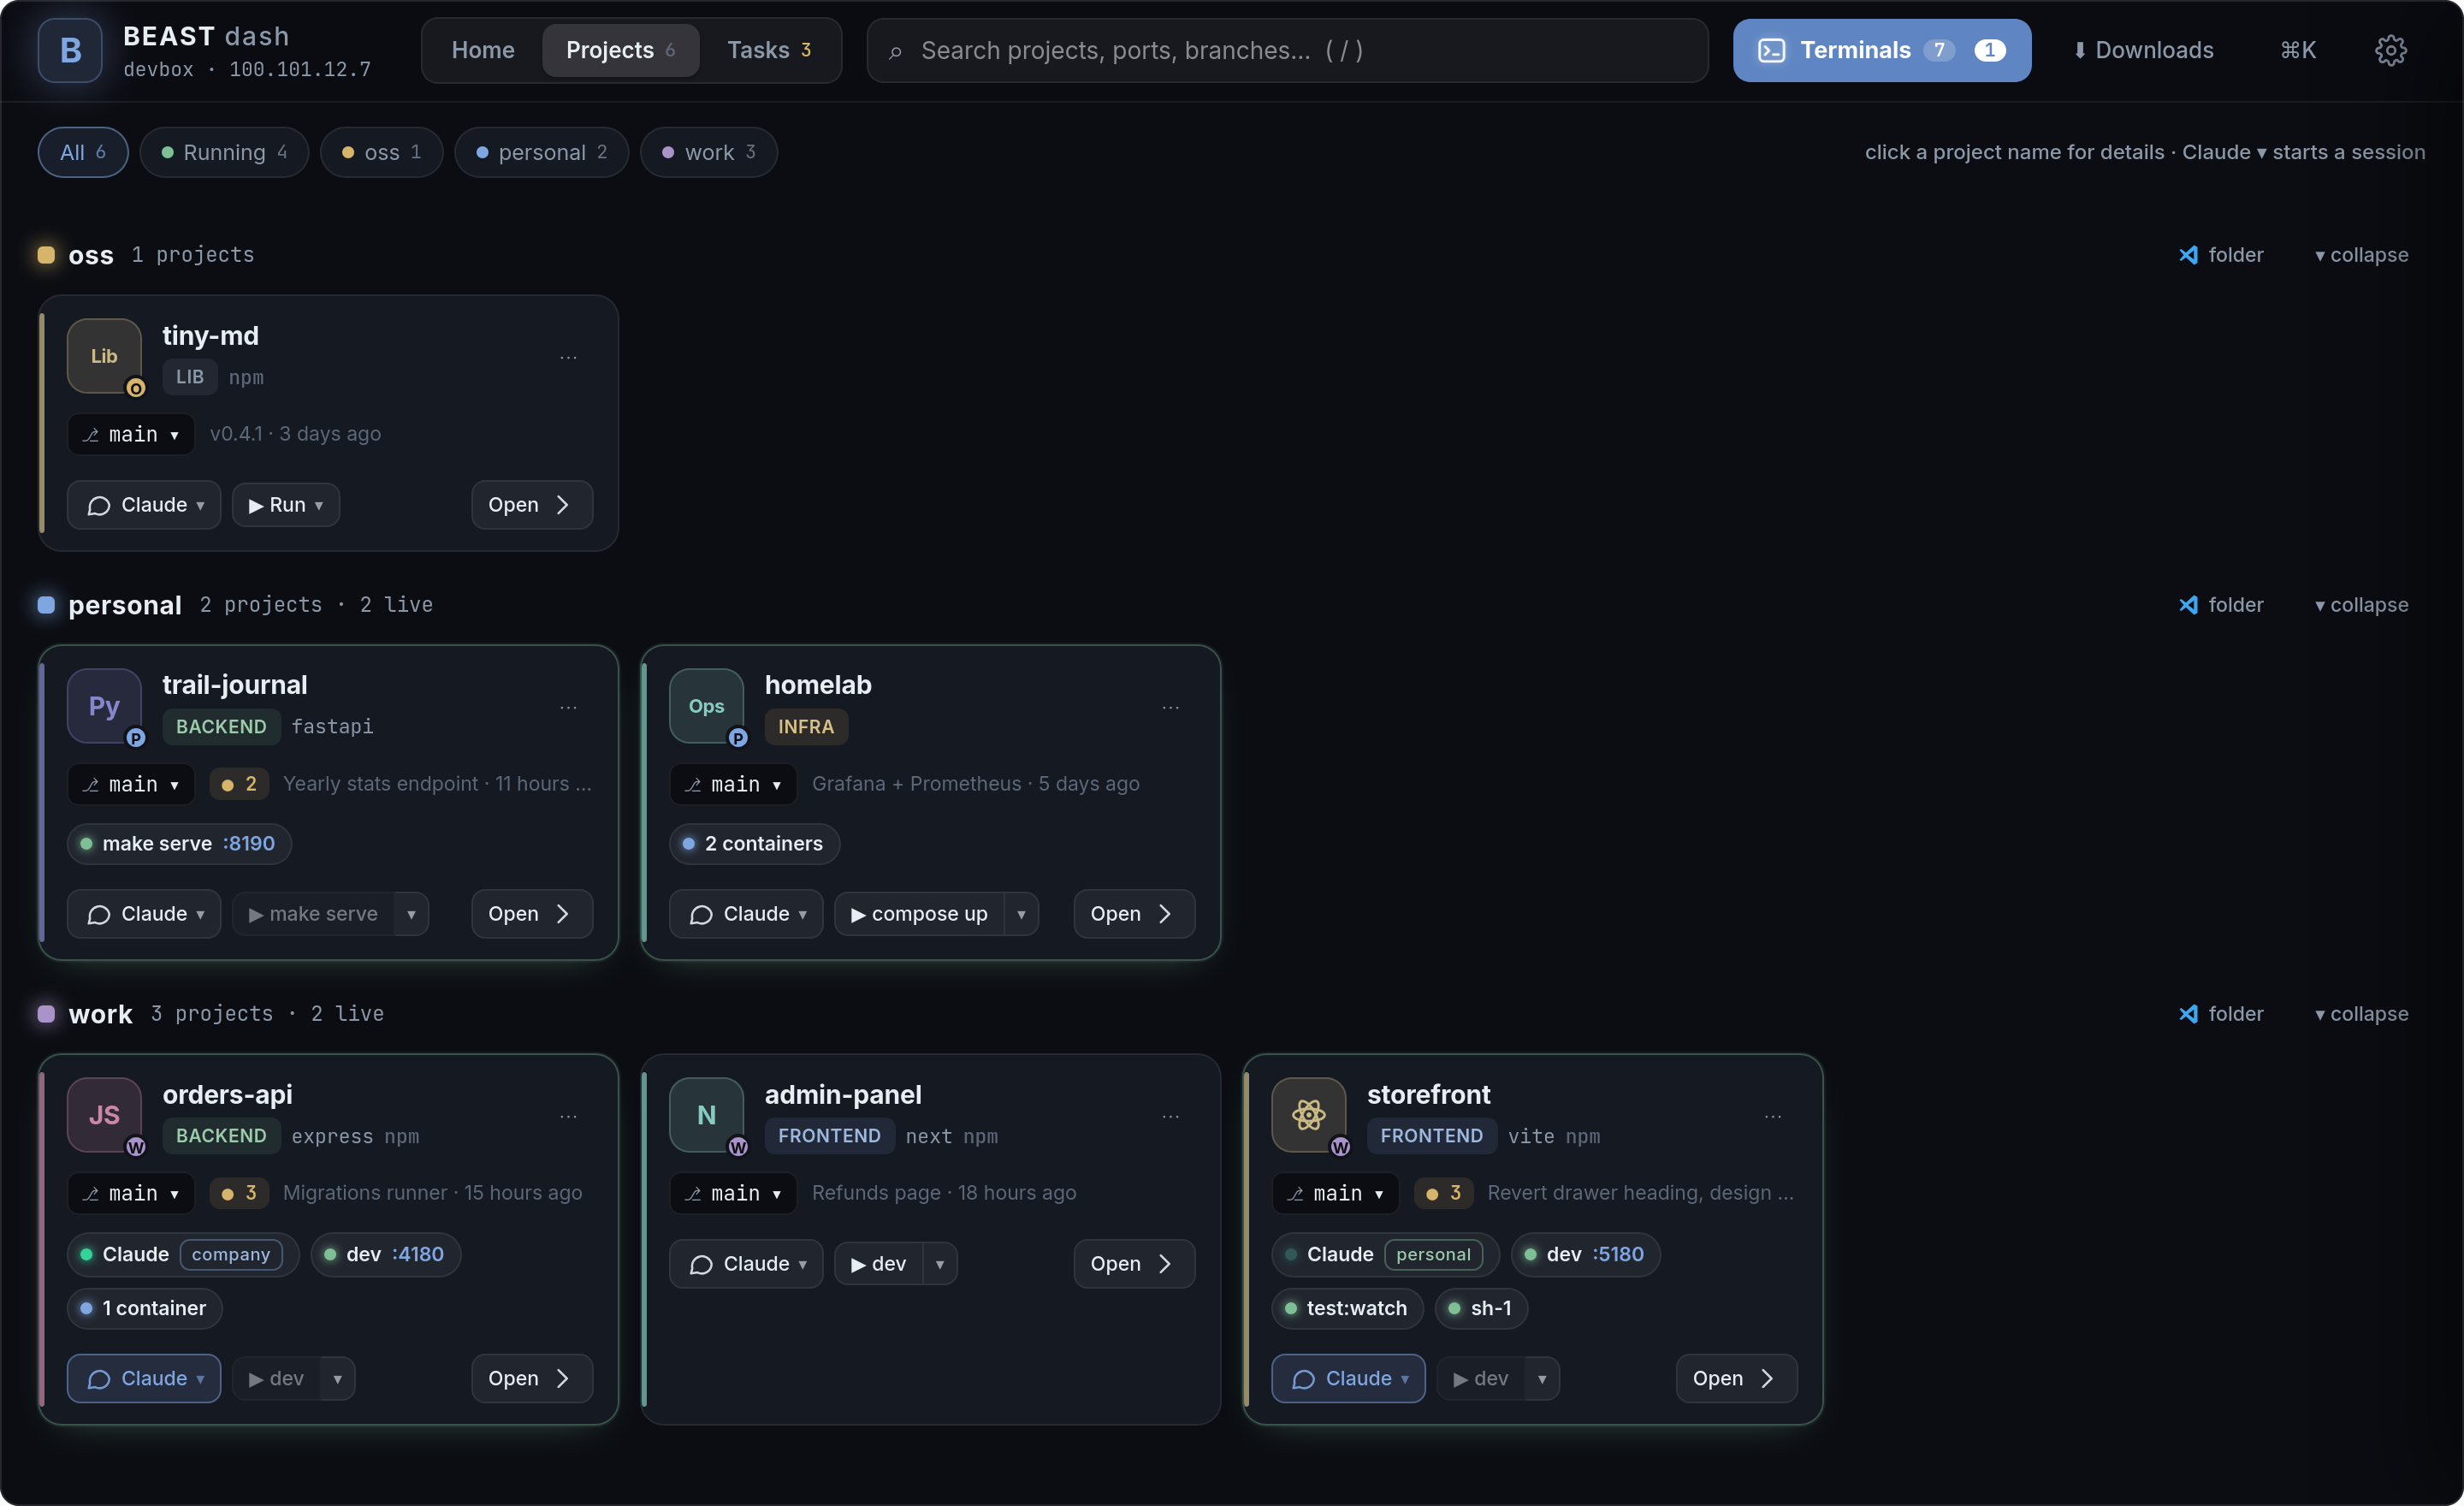Start dev on the admin-panel card
This screenshot has width=2464, height=1506.
pos(879,1264)
